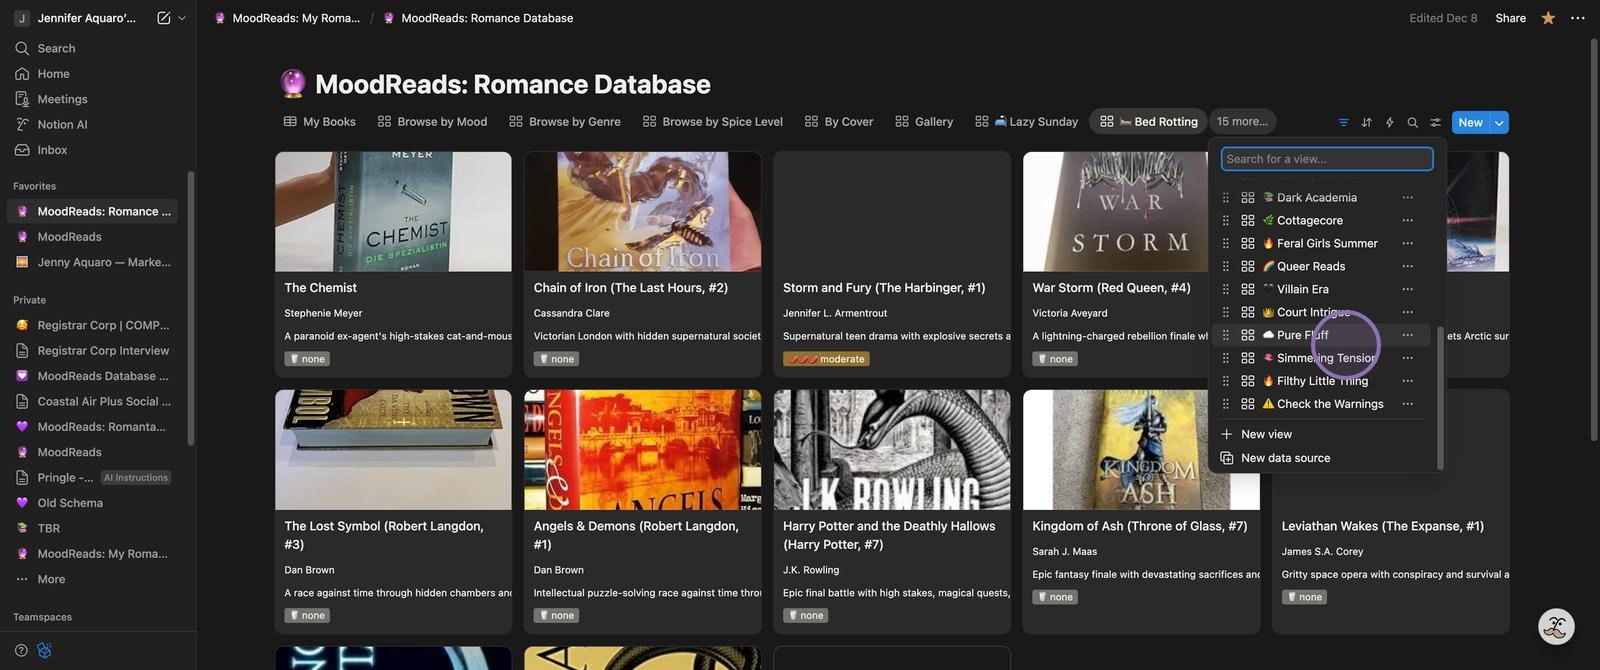This screenshot has width=1600, height=670.
Task: Expand the workspace switcher chevron
Action: click(x=182, y=18)
